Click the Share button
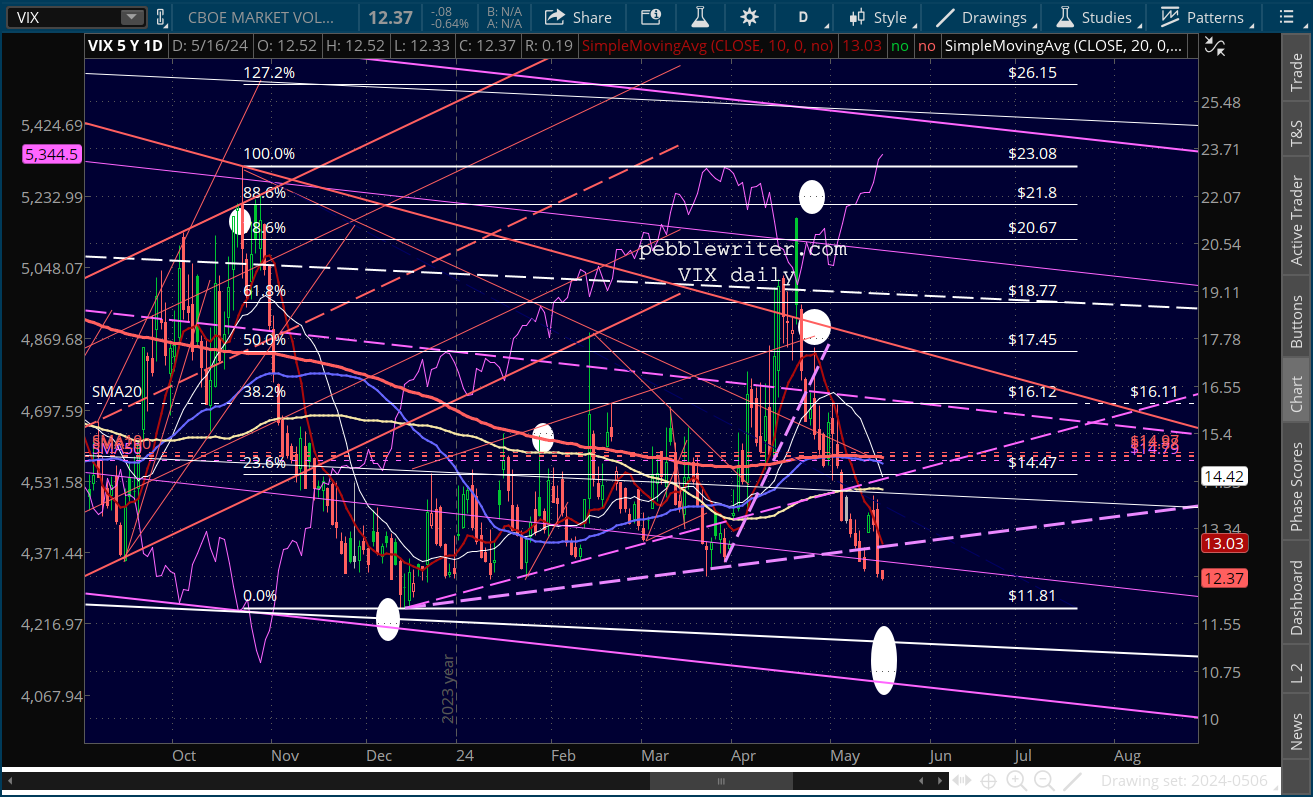 coord(578,17)
